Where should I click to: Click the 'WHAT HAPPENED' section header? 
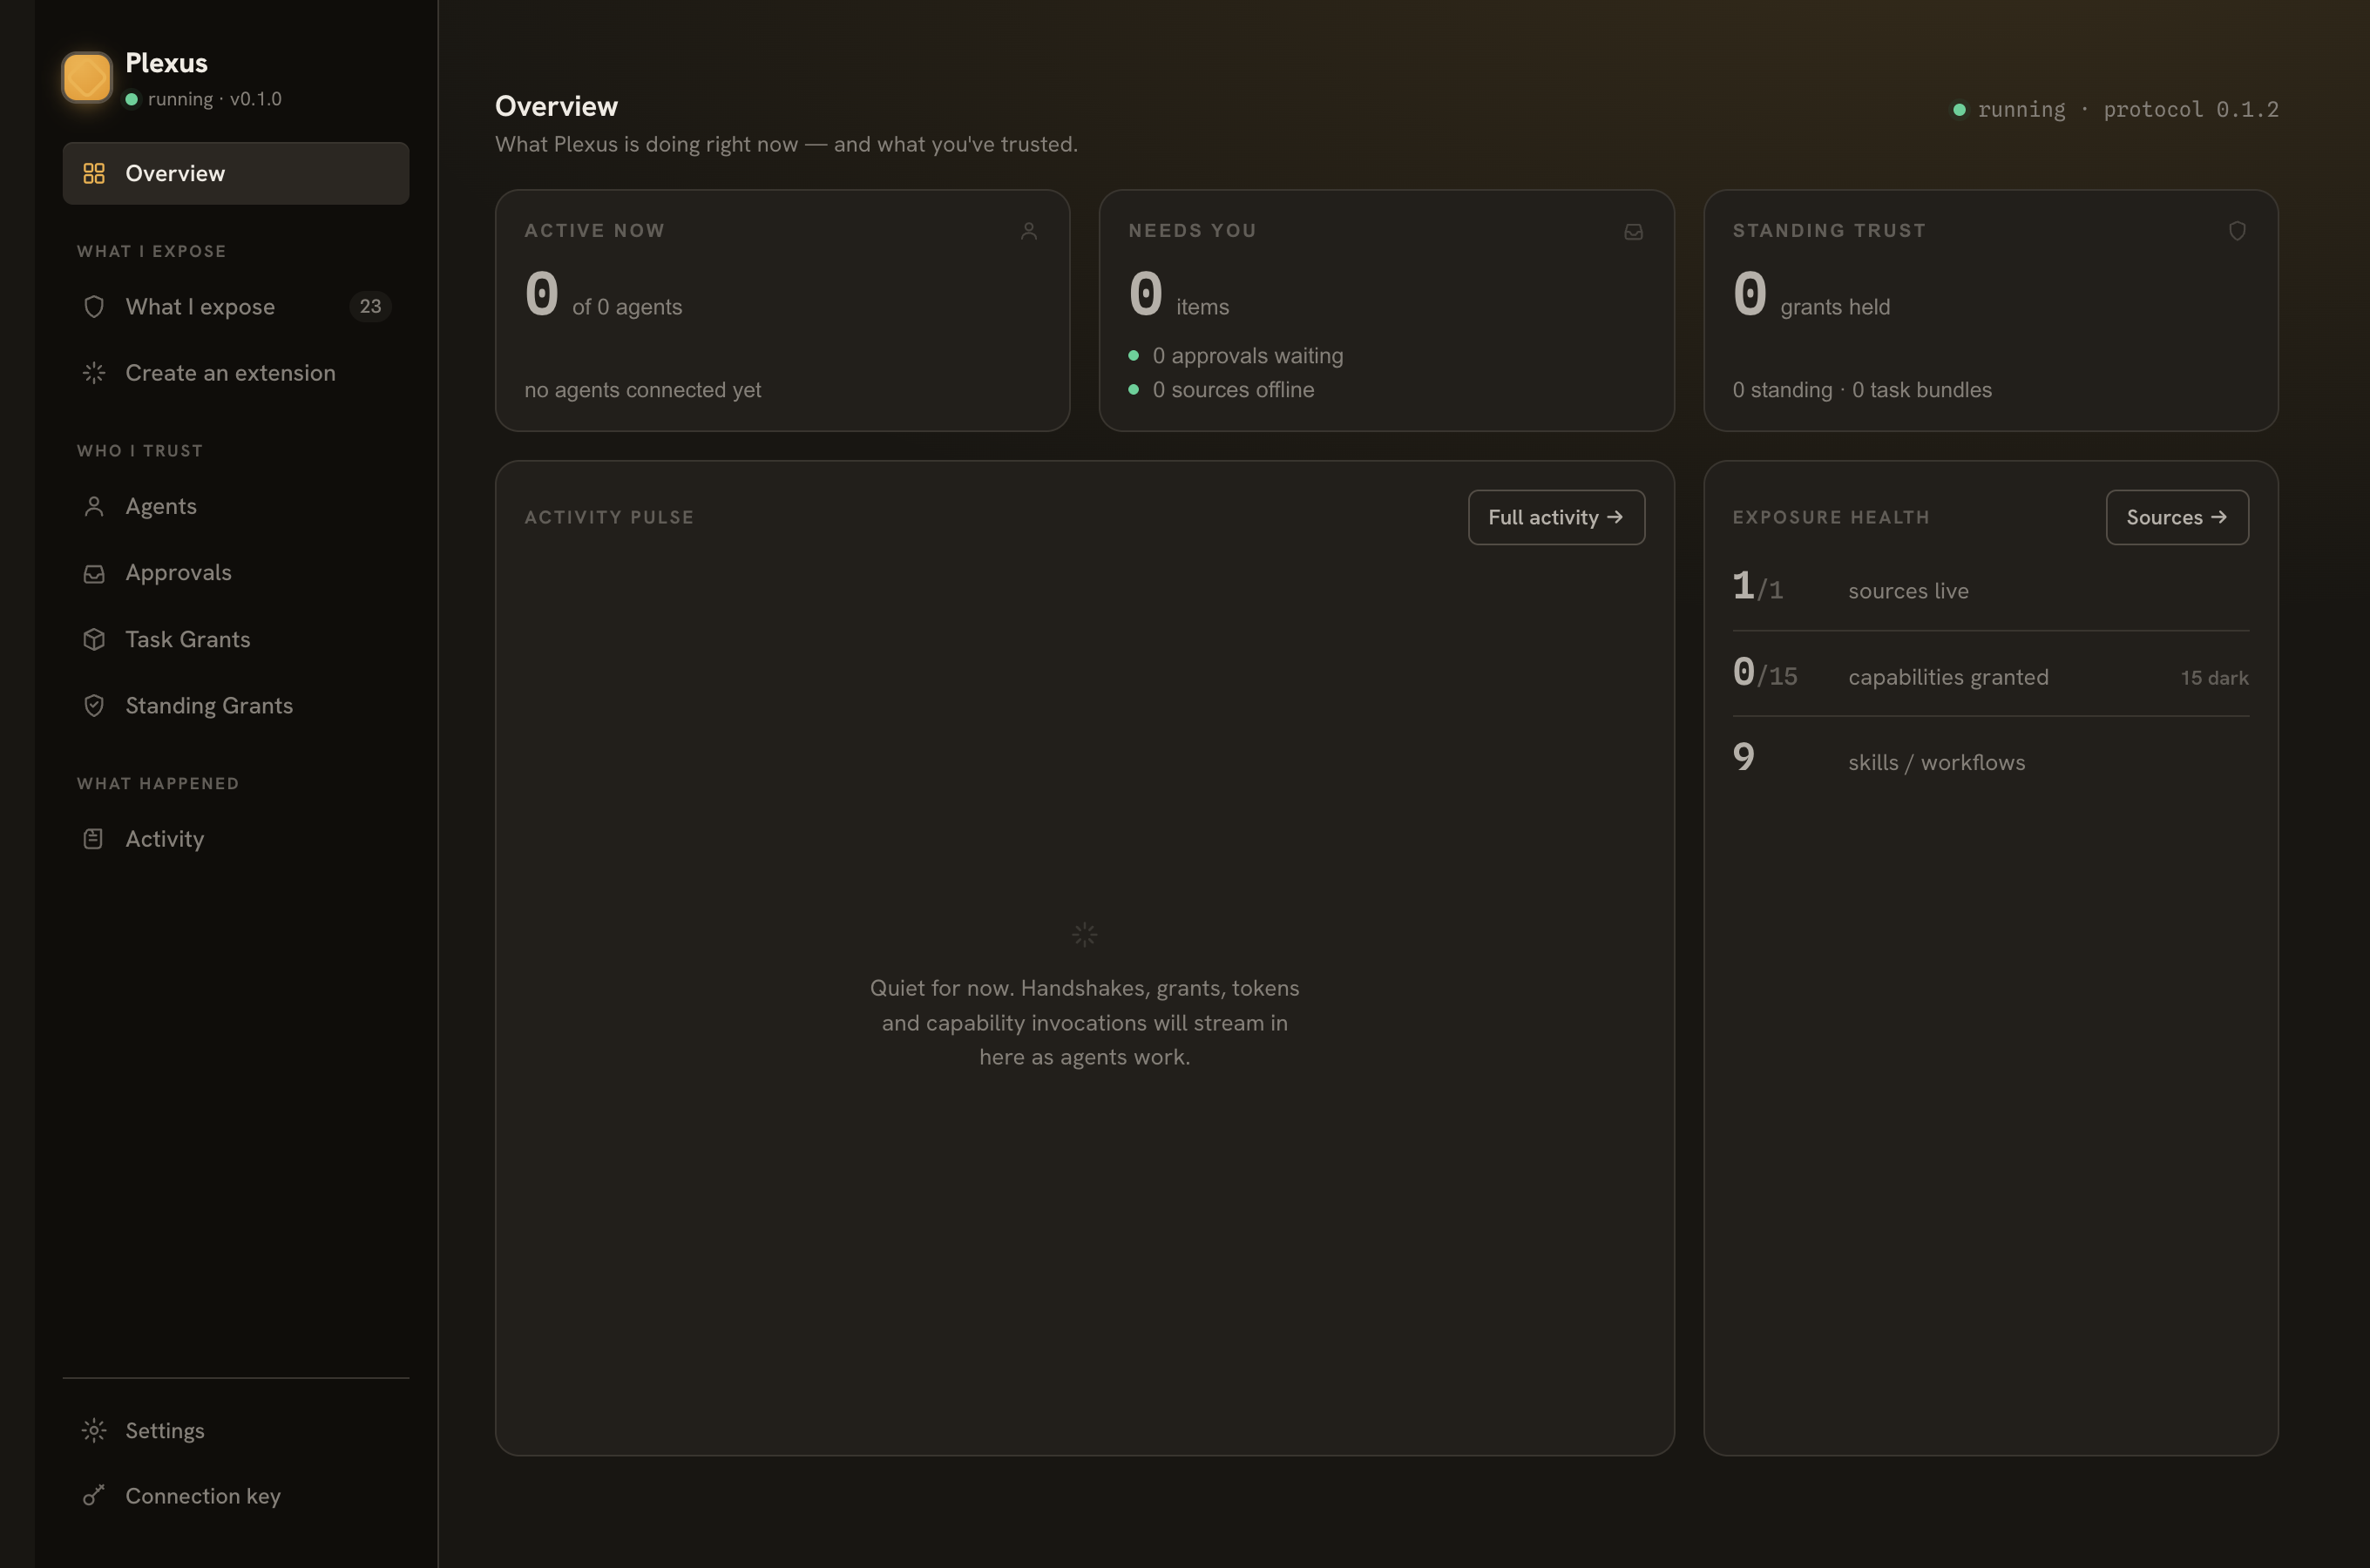pyautogui.click(x=158, y=784)
